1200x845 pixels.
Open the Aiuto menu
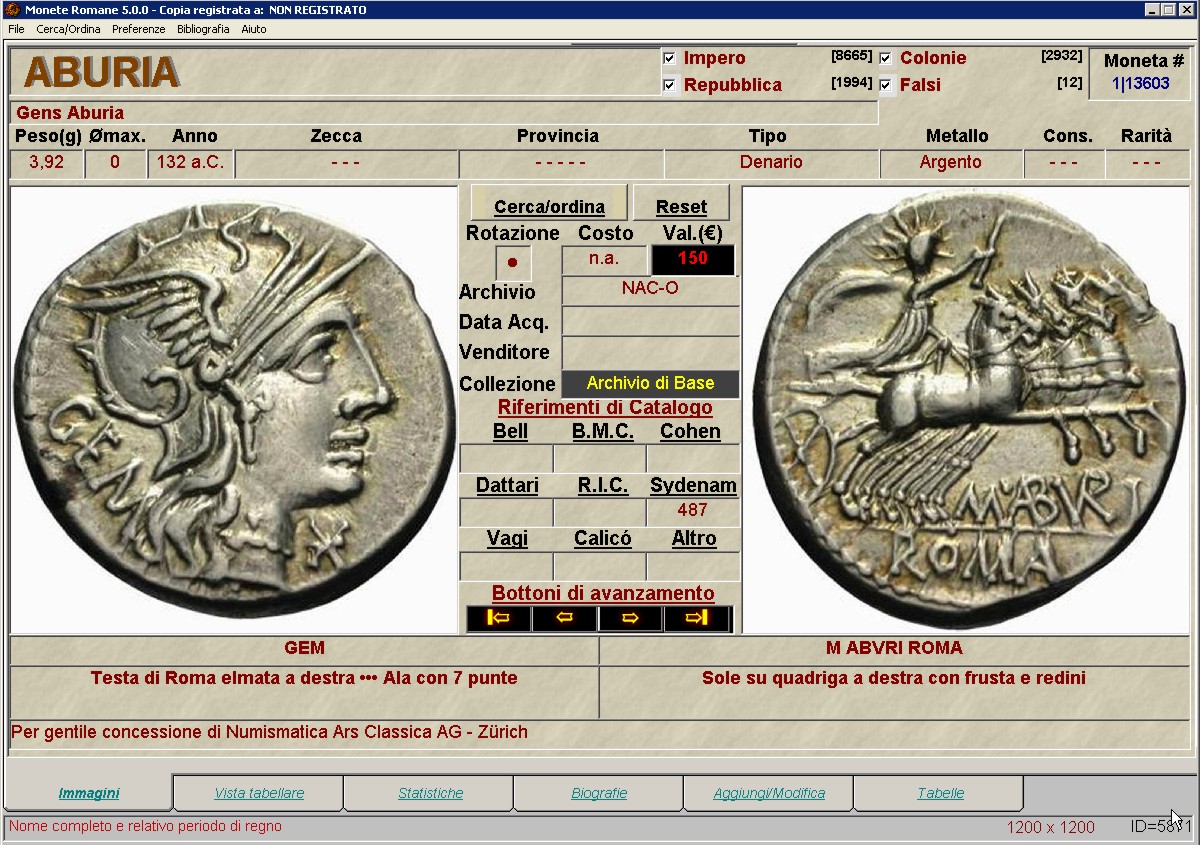coord(254,29)
